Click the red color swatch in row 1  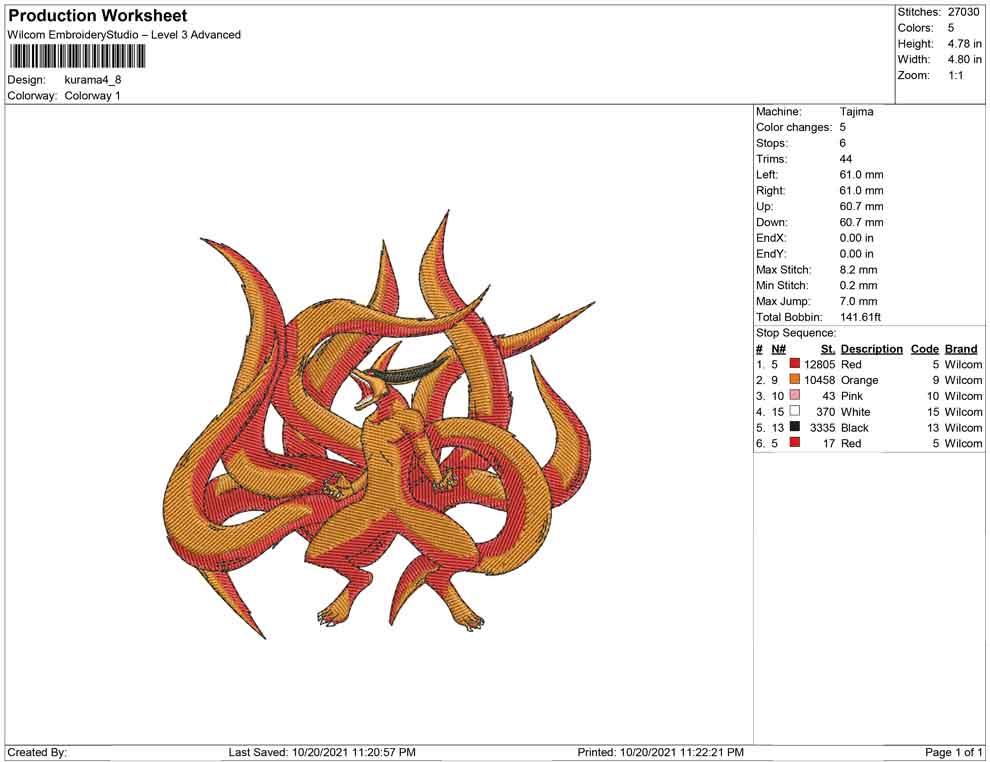794,364
